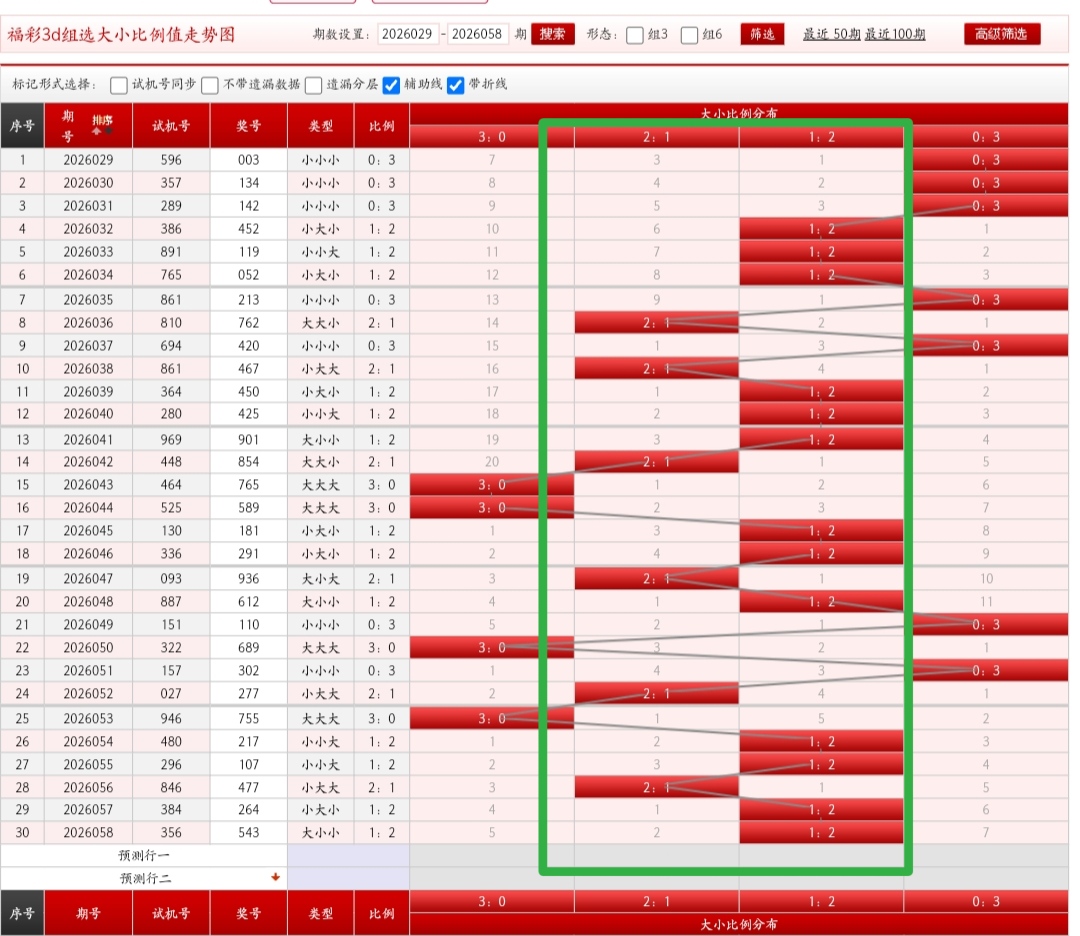Uncheck the 辅助线 checkbox
Screen dimensions: 1080x936
pos(392,85)
